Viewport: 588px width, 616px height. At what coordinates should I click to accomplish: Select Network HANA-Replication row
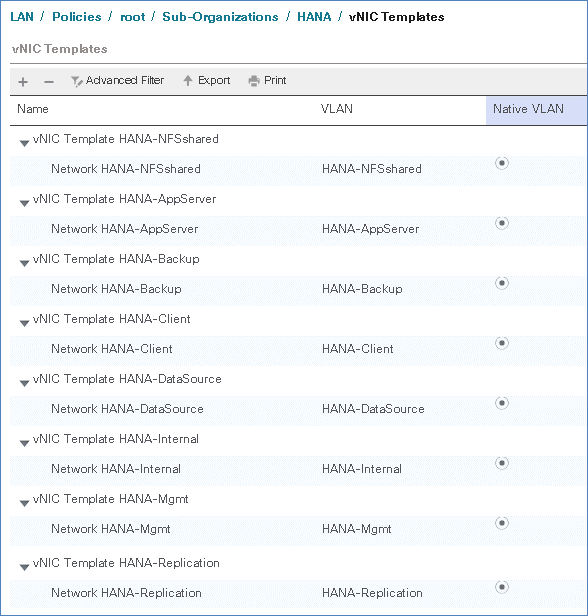(299, 594)
